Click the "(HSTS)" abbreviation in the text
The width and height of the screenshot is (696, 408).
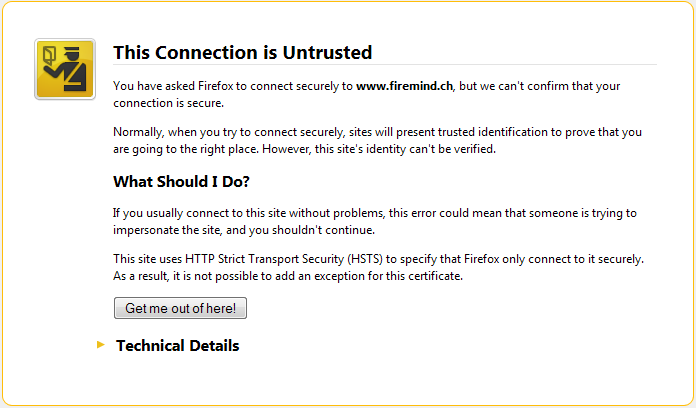365,259
